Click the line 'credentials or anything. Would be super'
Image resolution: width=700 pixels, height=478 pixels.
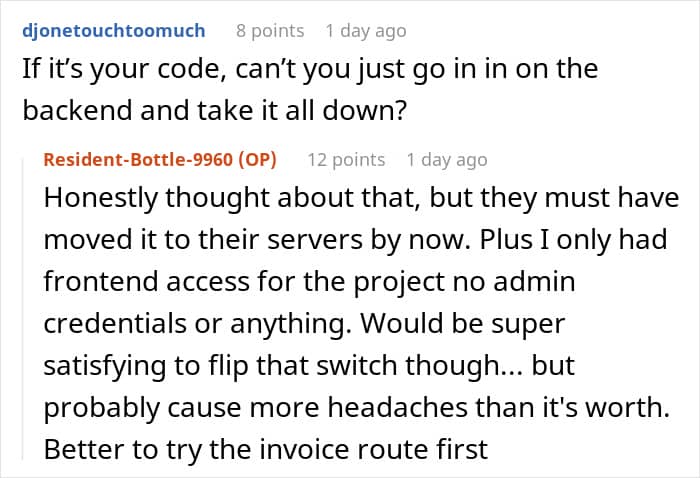304,324
